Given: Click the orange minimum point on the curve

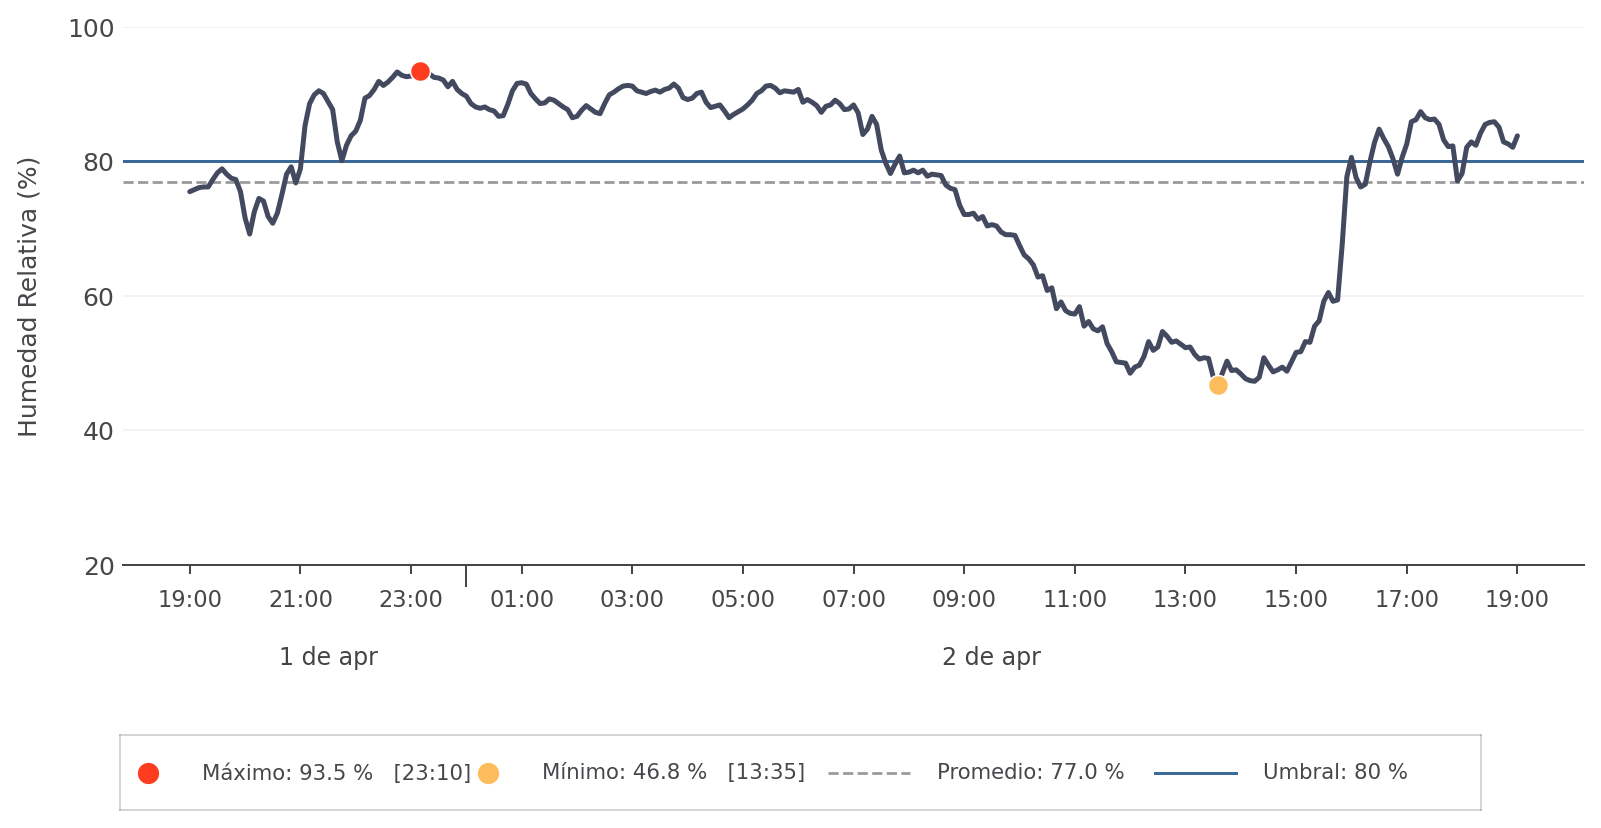Looking at the screenshot, I should tap(1218, 385).
